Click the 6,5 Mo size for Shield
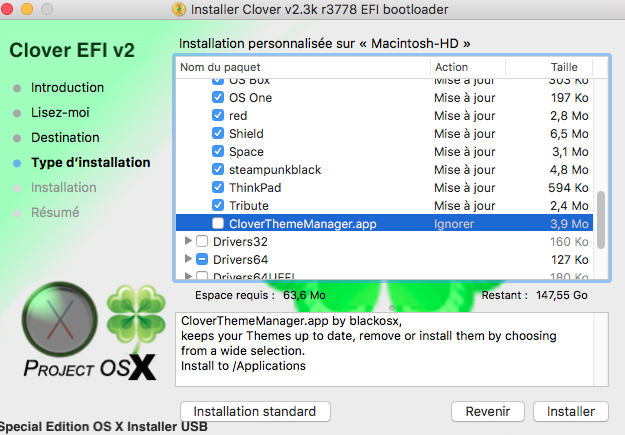 tap(569, 134)
